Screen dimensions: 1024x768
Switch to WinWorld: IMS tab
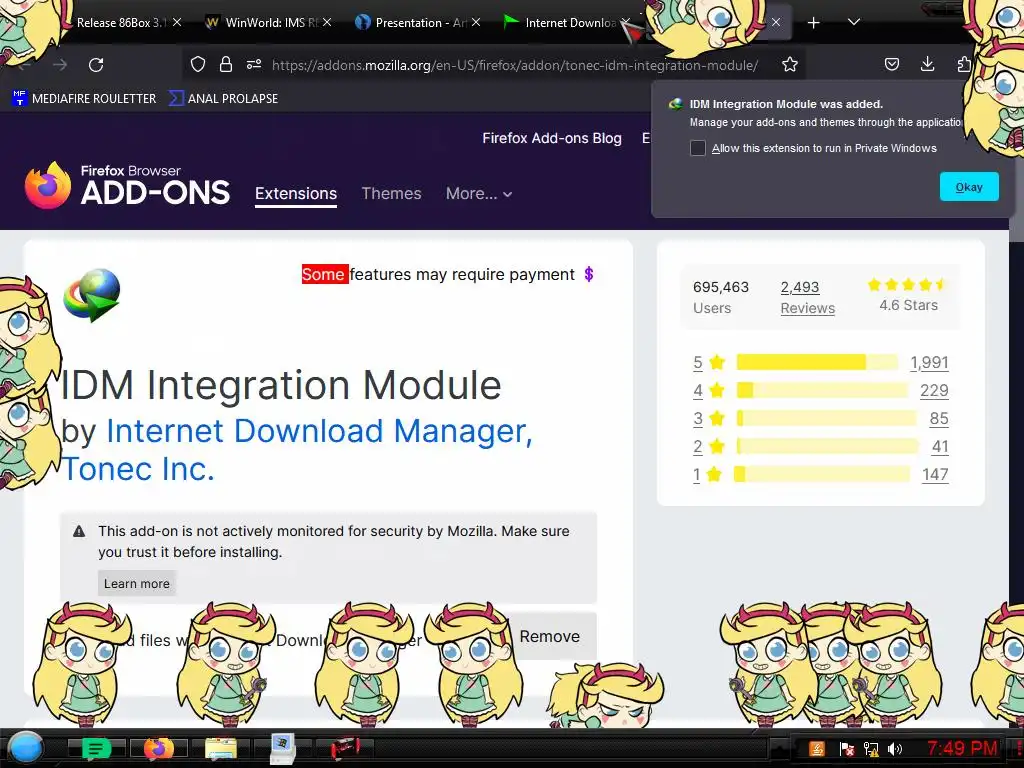[269, 23]
